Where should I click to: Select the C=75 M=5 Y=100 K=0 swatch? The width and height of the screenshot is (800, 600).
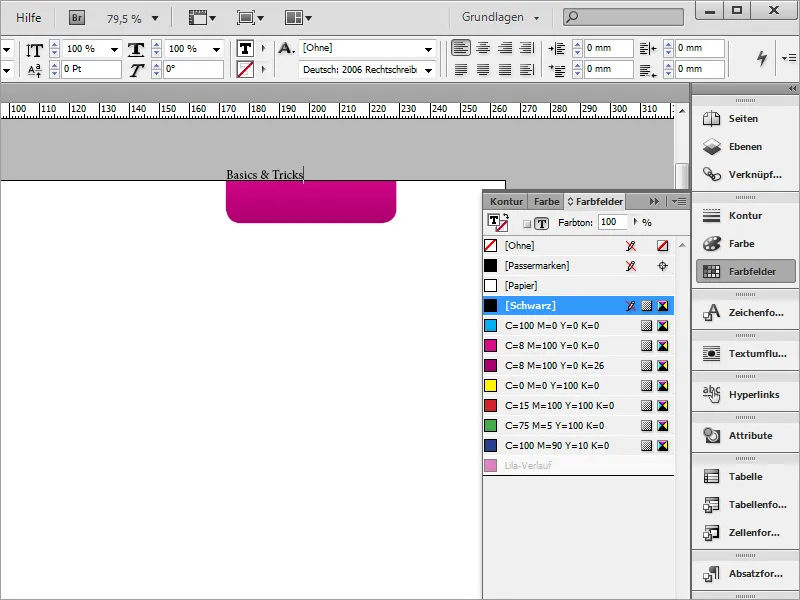(579, 426)
